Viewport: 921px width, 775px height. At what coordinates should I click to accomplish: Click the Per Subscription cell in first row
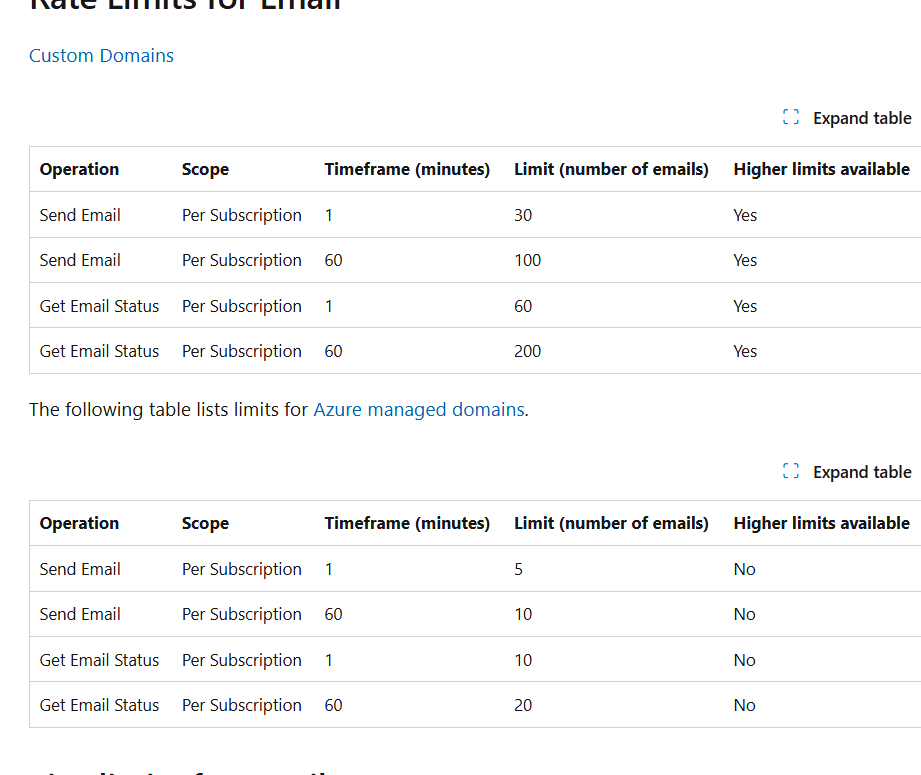[x=241, y=214]
